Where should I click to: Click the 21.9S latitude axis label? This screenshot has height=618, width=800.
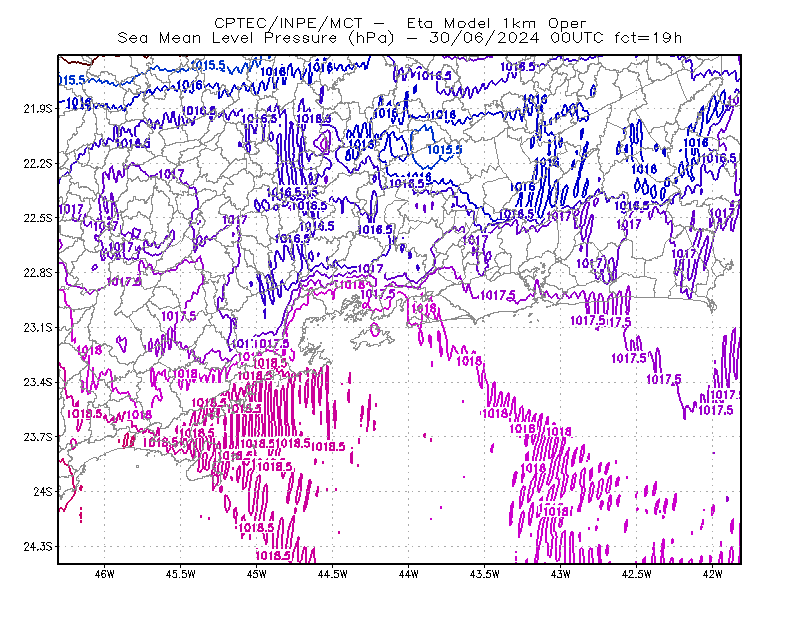pos(38,109)
